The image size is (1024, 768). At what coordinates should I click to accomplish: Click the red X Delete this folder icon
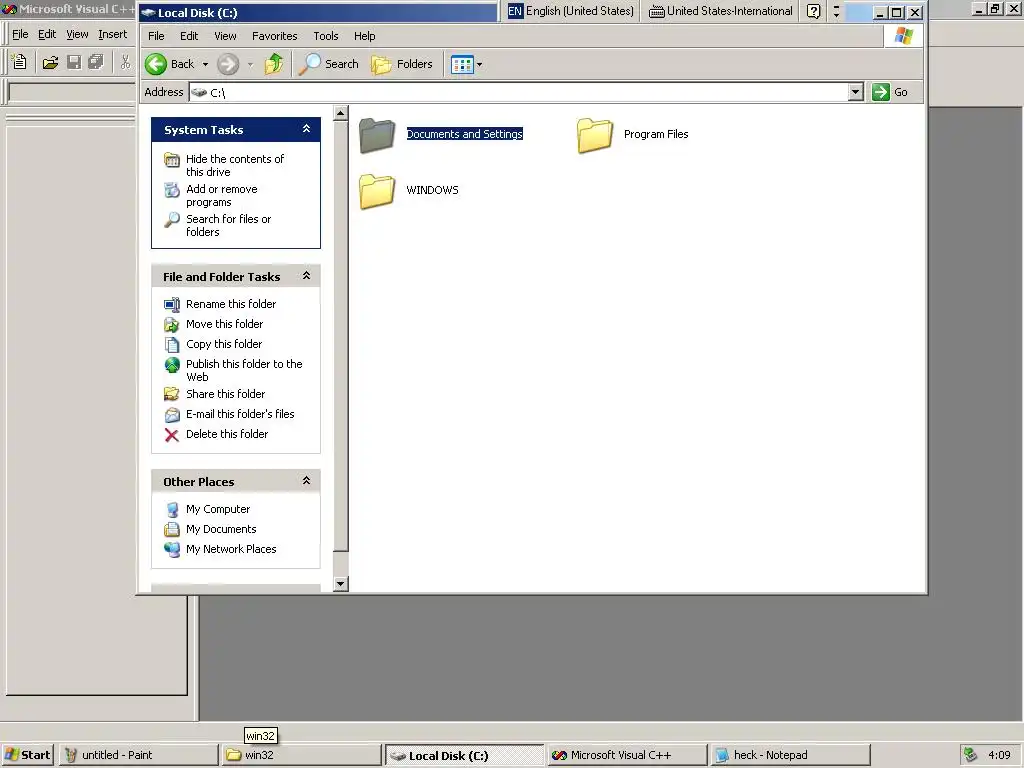[172, 435]
